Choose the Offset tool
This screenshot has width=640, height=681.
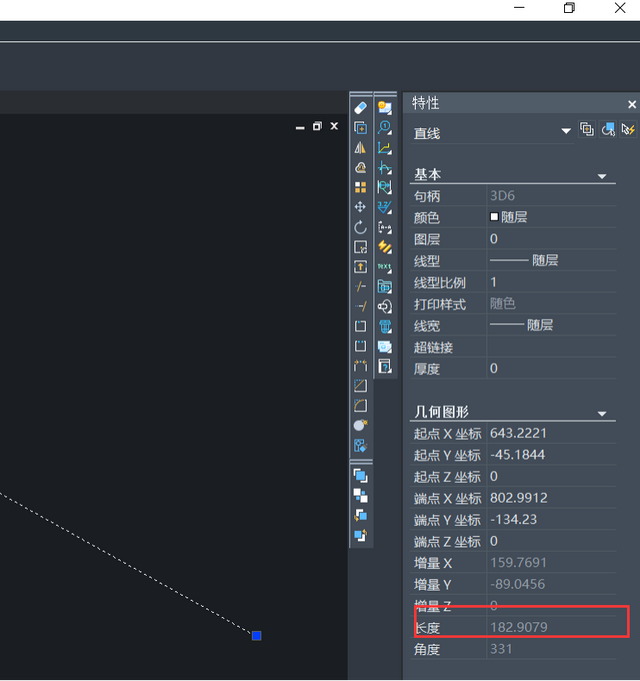[360, 168]
